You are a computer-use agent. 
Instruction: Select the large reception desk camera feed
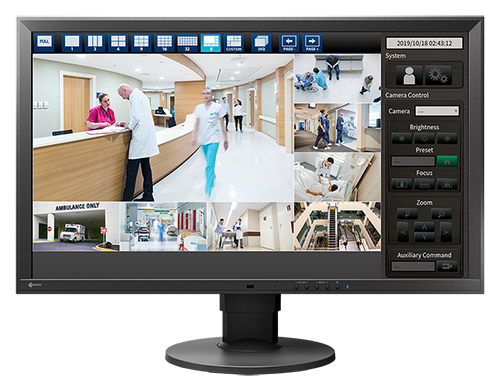click(x=163, y=128)
